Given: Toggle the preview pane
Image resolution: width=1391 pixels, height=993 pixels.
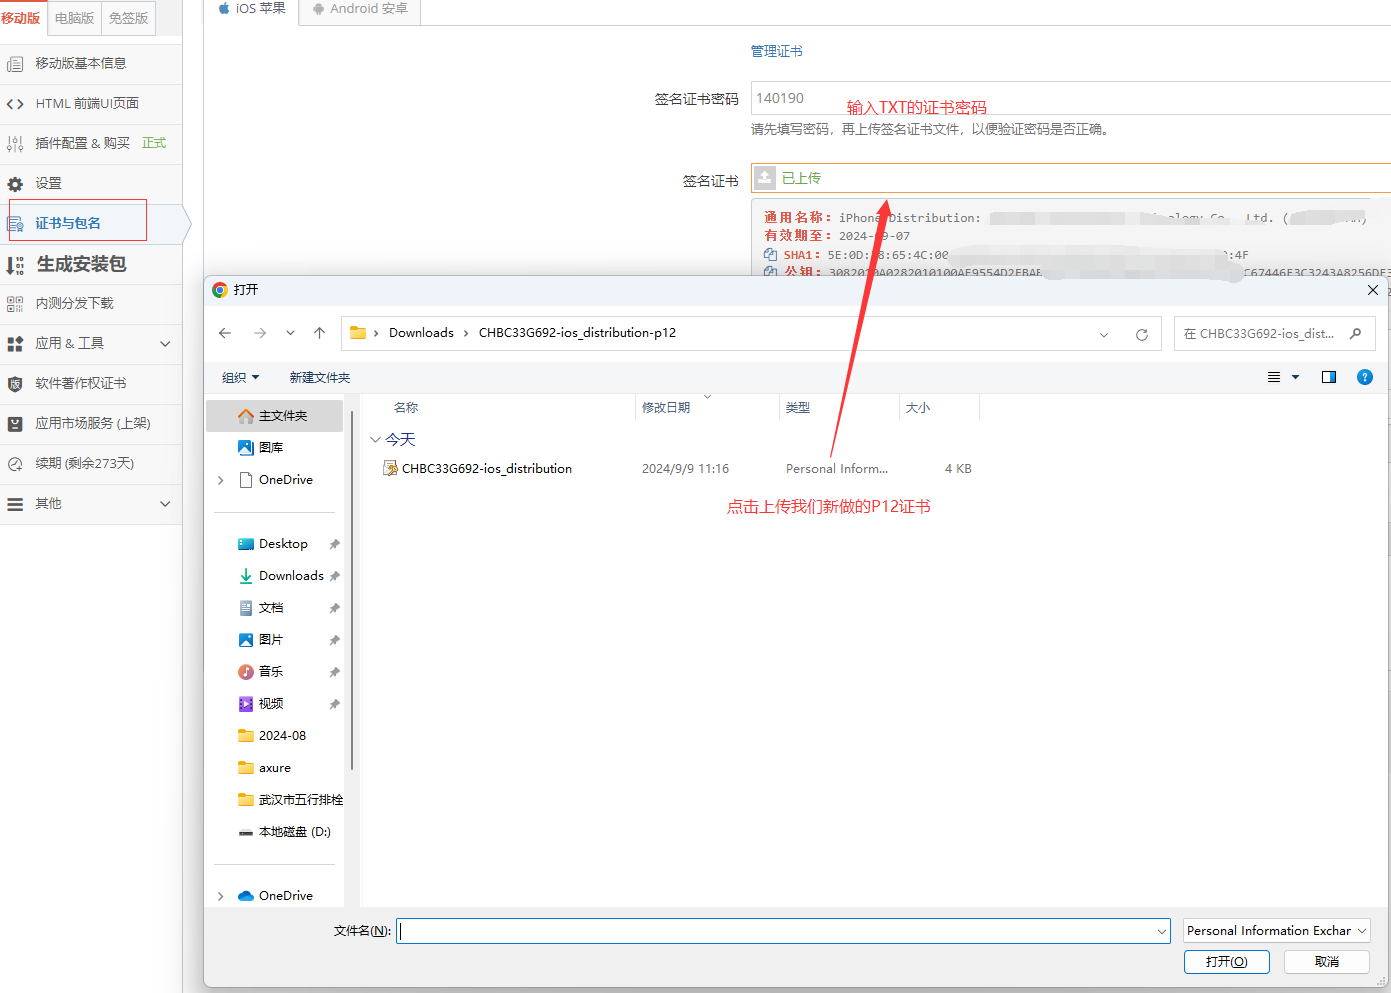Looking at the screenshot, I should tap(1329, 377).
